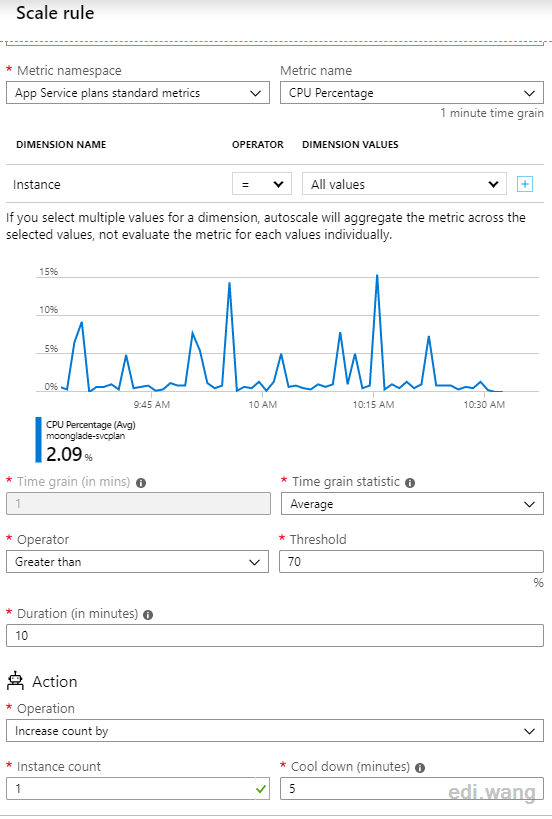This screenshot has width=552, height=819.
Task: Open the Time grain statistic Average dropdown
Action: tap(412, 504)
